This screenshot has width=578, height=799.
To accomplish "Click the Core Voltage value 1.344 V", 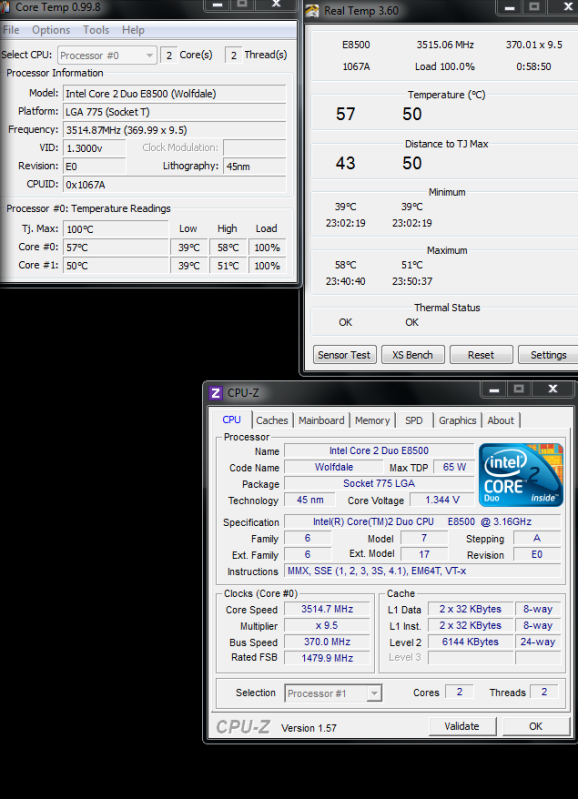I will click(x=442, y=500).
